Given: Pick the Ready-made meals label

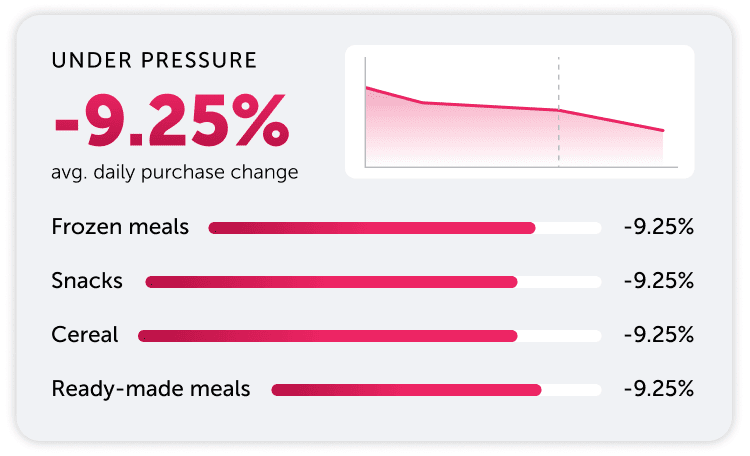Looking at the screenshot, I should coord(151,388).
